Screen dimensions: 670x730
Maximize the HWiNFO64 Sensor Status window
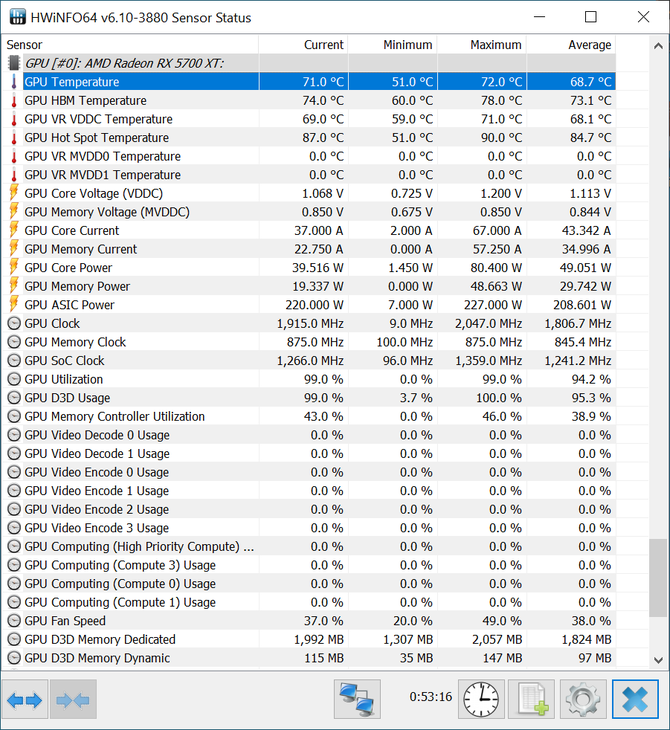590,17
